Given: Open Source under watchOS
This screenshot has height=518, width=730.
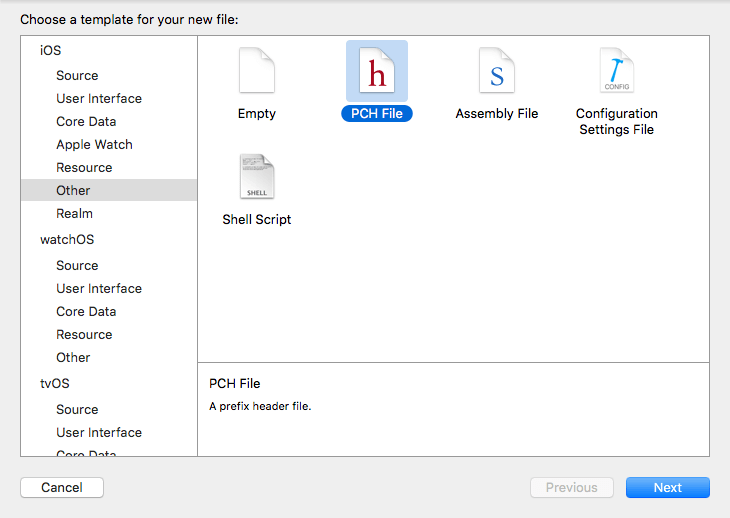Looking at the screenshot, I should pos(77,265).
